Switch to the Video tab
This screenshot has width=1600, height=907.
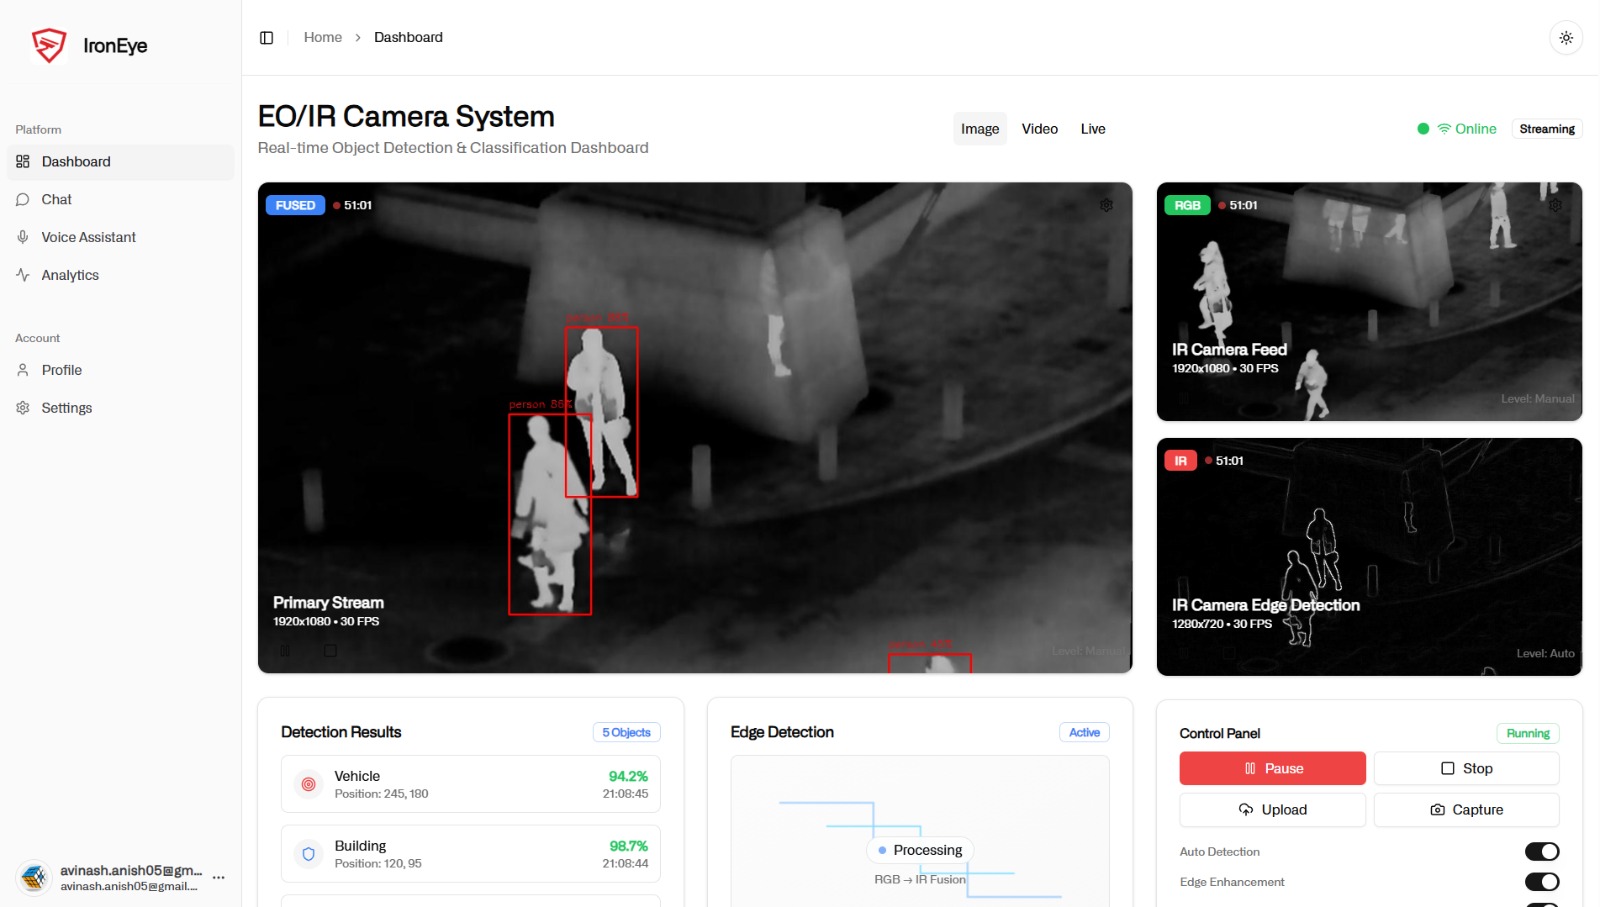pos(1039,128)
